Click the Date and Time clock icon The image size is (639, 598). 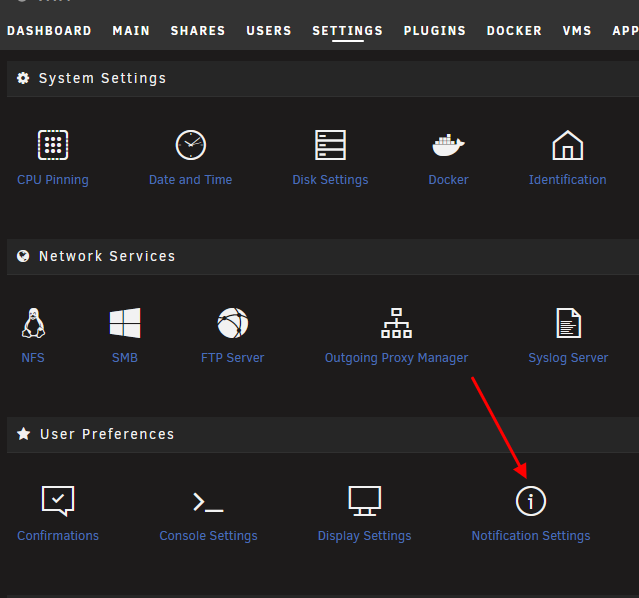[x=191, y=145]
